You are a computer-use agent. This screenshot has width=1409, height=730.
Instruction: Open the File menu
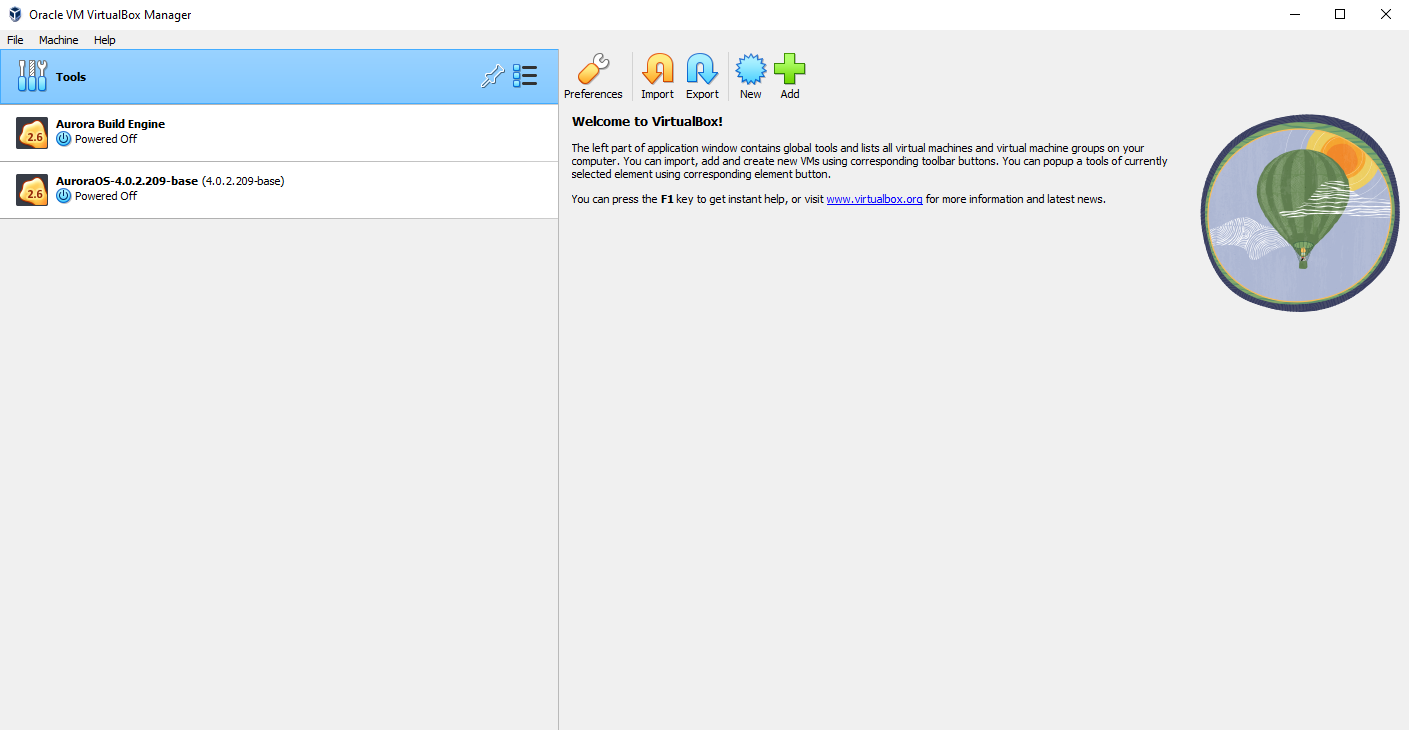pos(15,40)
